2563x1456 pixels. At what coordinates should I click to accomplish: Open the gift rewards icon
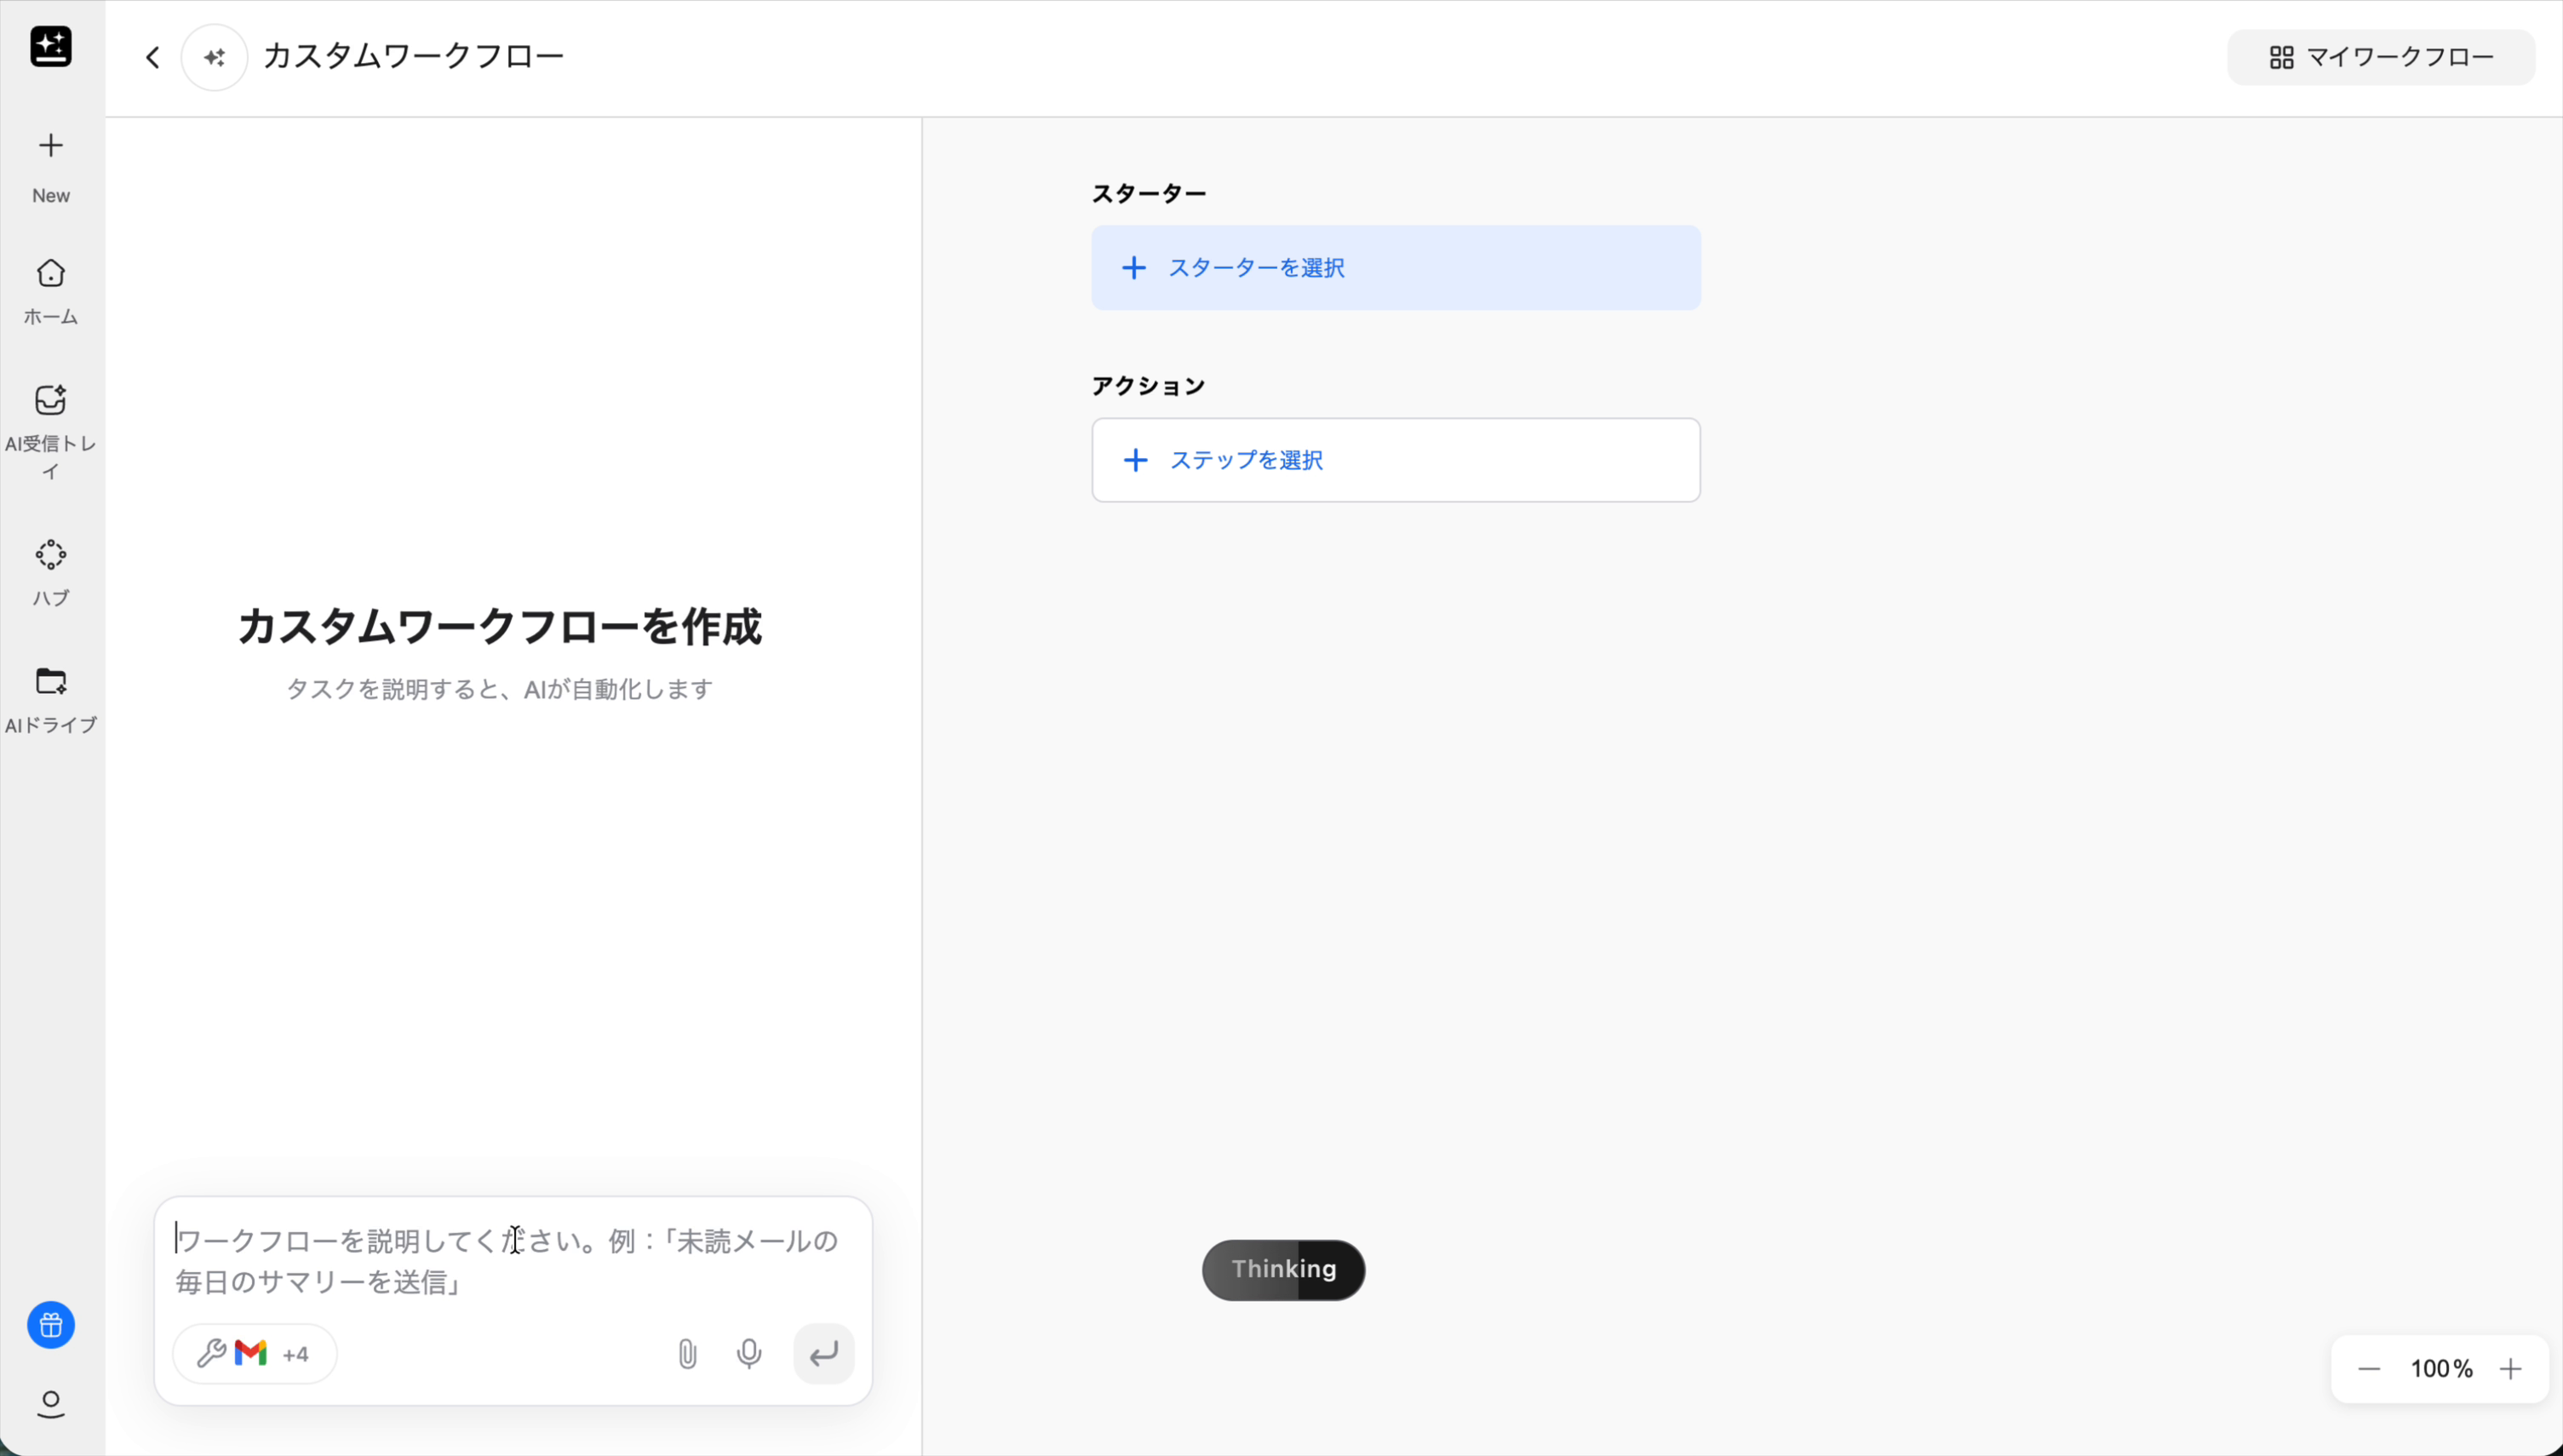50,1325
